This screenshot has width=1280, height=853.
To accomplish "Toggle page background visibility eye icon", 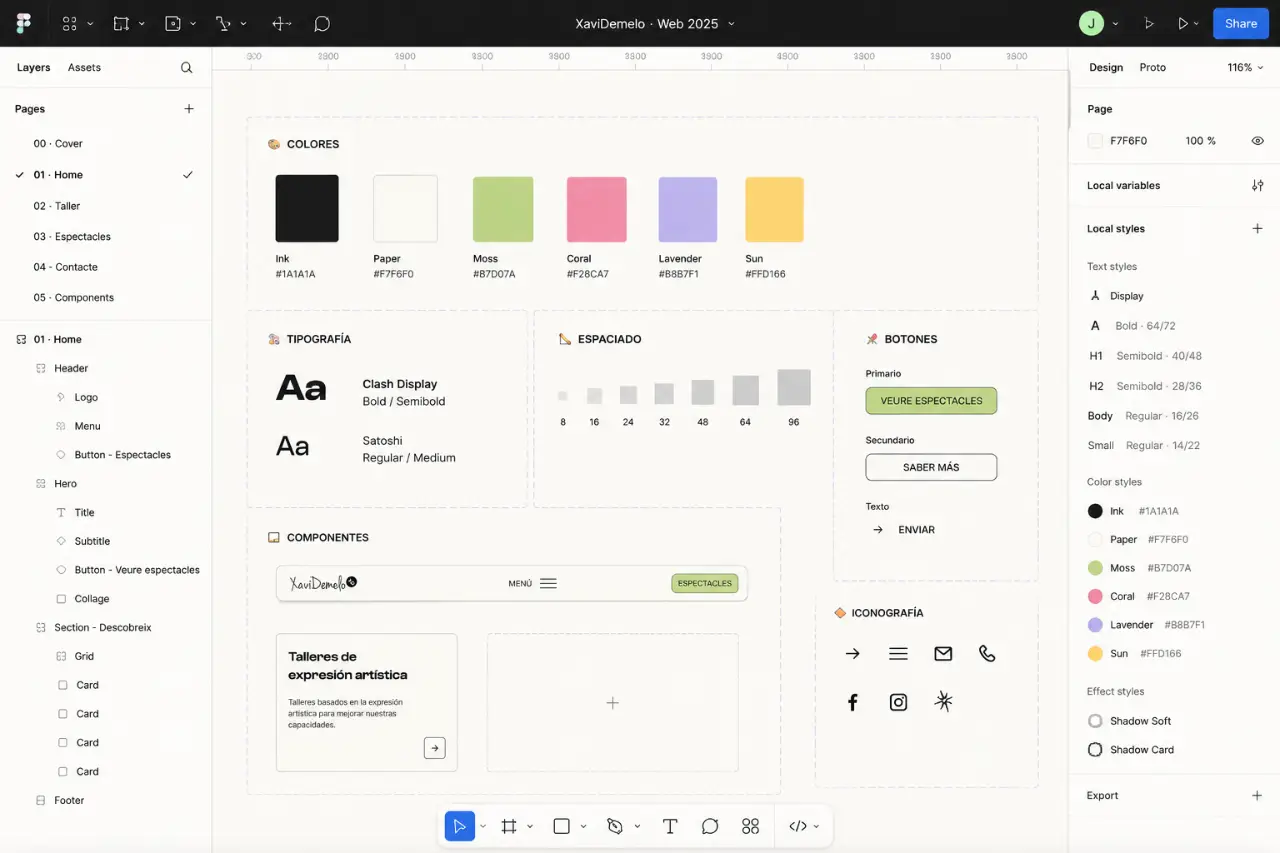I will point(1258,141).
